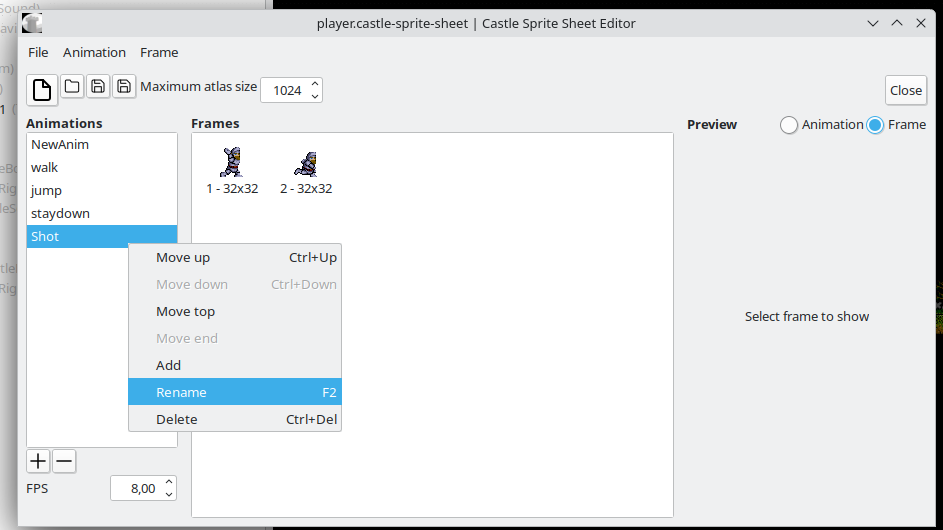Click the second floppy (Save As) icon
Image resolution: width=943 pixels, height=530 pixels.
[123, 87]
